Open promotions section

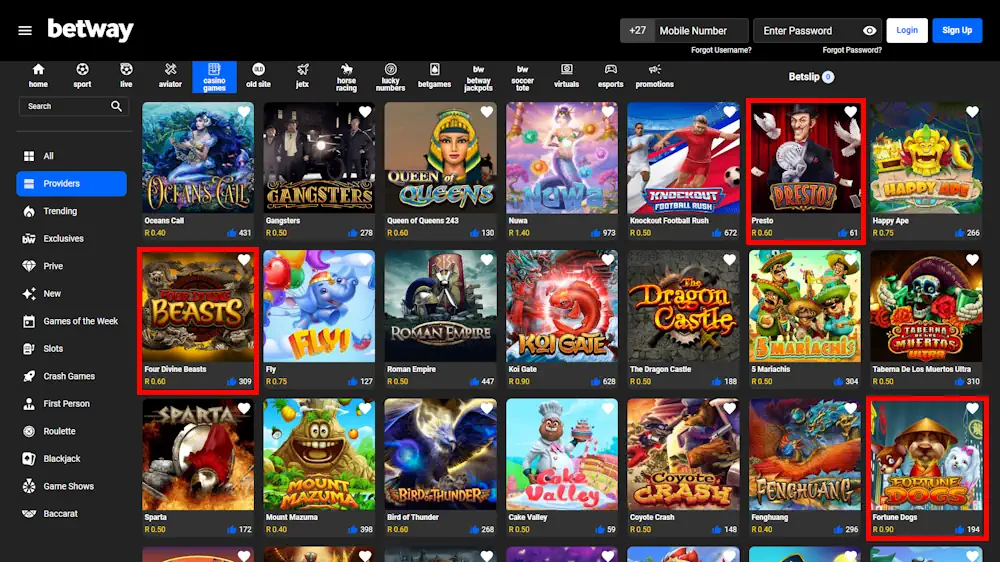coord(654,76)
